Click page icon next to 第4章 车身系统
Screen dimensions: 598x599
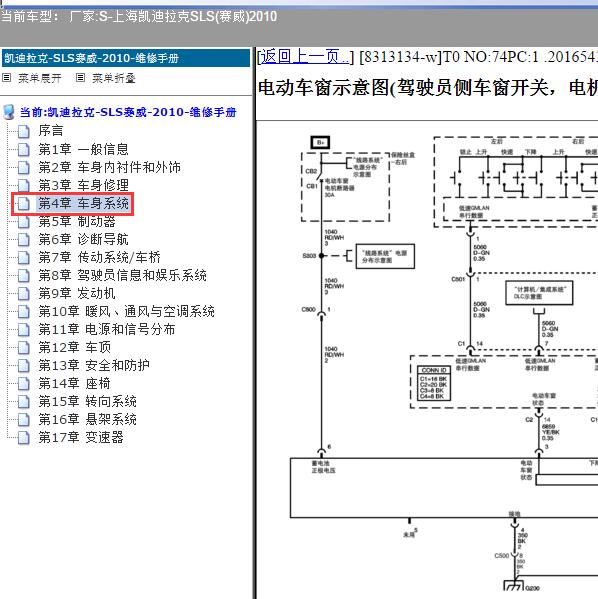[x=24, y=203]
